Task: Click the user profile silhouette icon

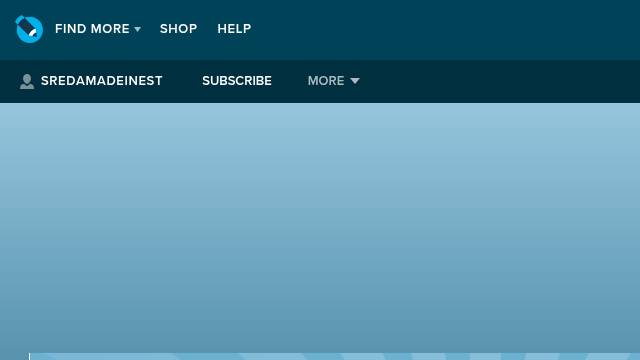Action: (x=27, y=81)
